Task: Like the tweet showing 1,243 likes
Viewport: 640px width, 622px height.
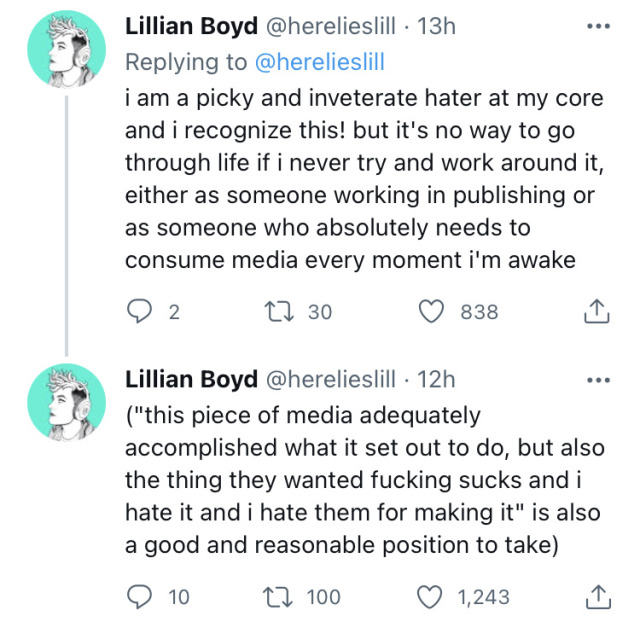Action: [430, 597]
